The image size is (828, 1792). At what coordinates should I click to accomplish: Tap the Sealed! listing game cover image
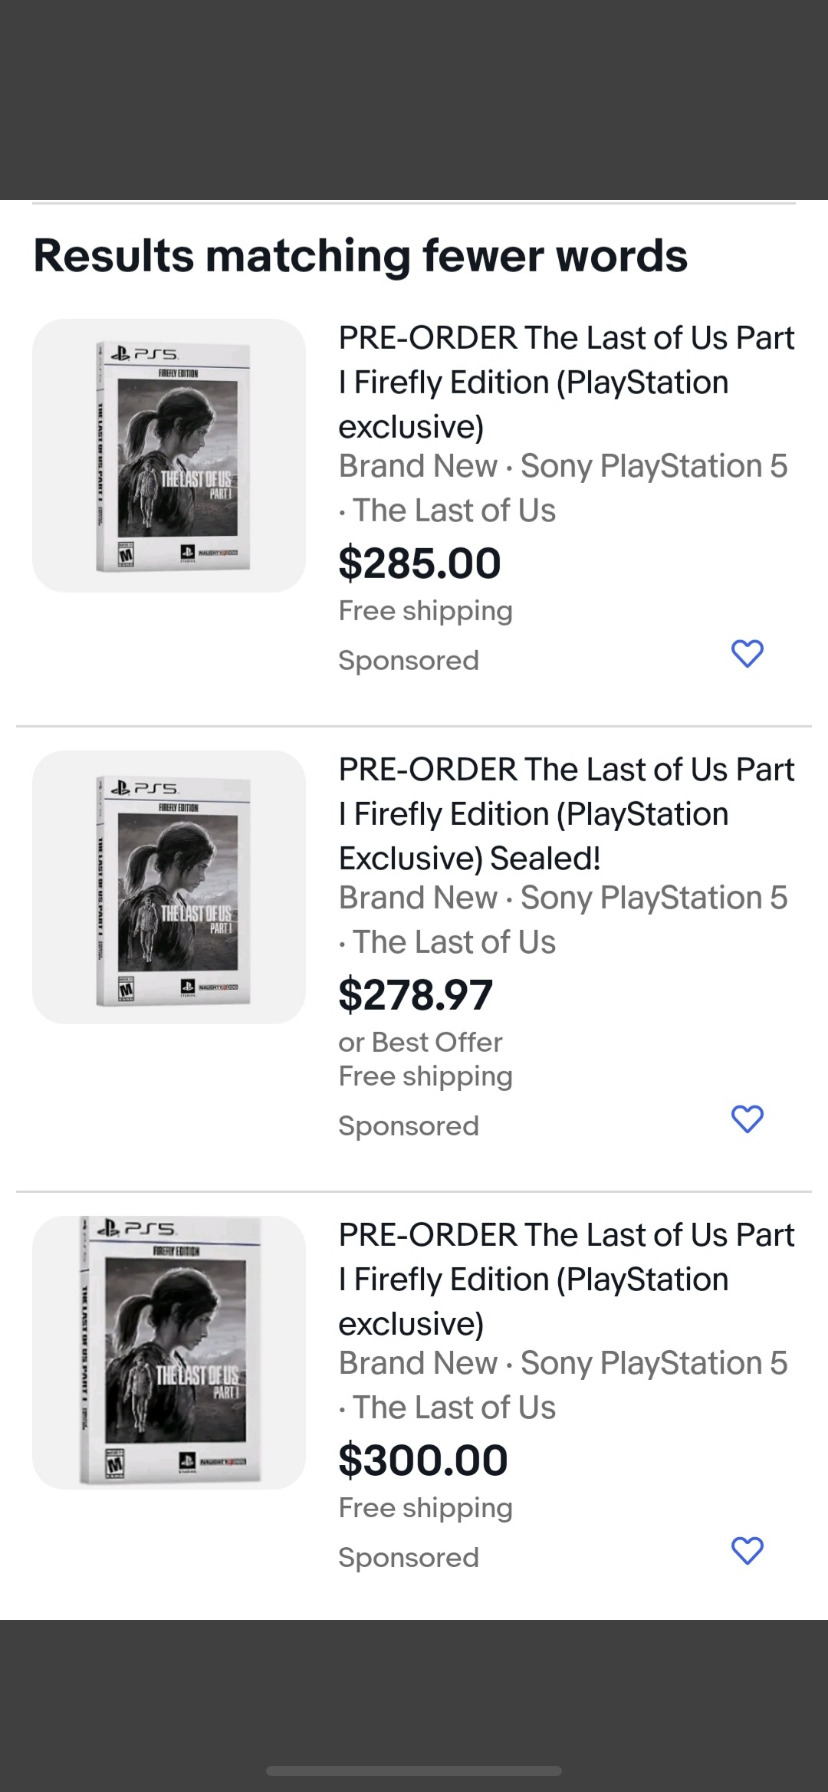(x=169, y=887)
